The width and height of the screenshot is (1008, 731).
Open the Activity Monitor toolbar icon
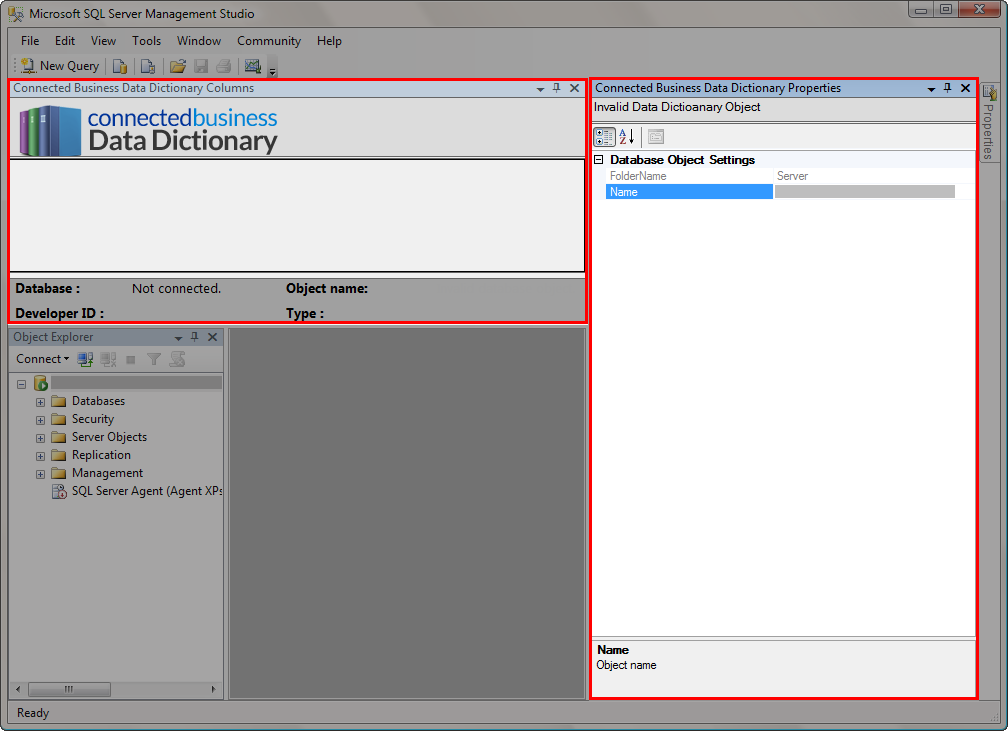click(x=252, y=66)
